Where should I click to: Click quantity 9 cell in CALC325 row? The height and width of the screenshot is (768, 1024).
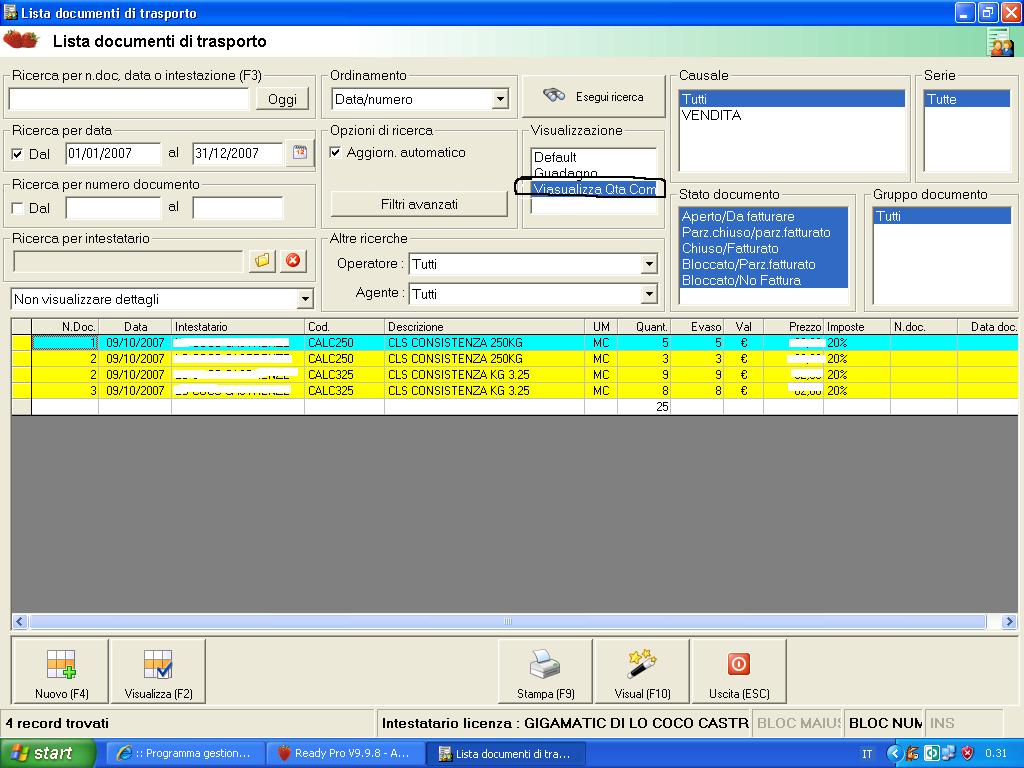pyautogui.click(x=644, y=375)
